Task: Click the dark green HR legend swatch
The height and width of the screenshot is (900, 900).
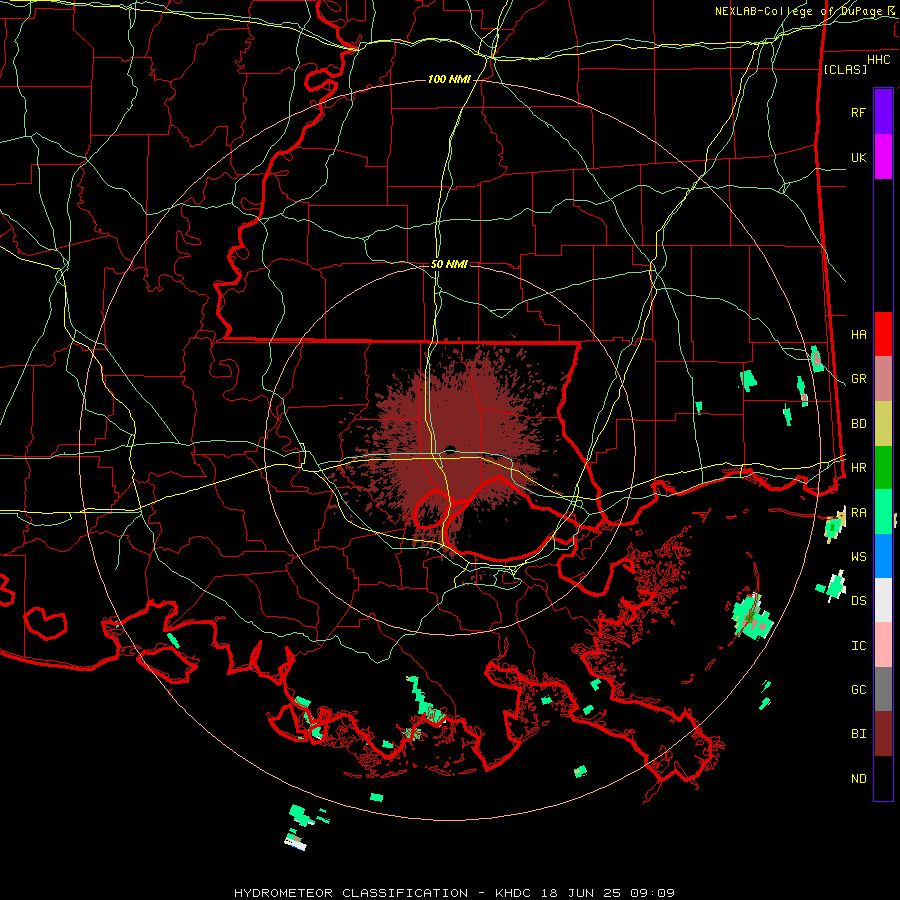Action: click(883, 468)
